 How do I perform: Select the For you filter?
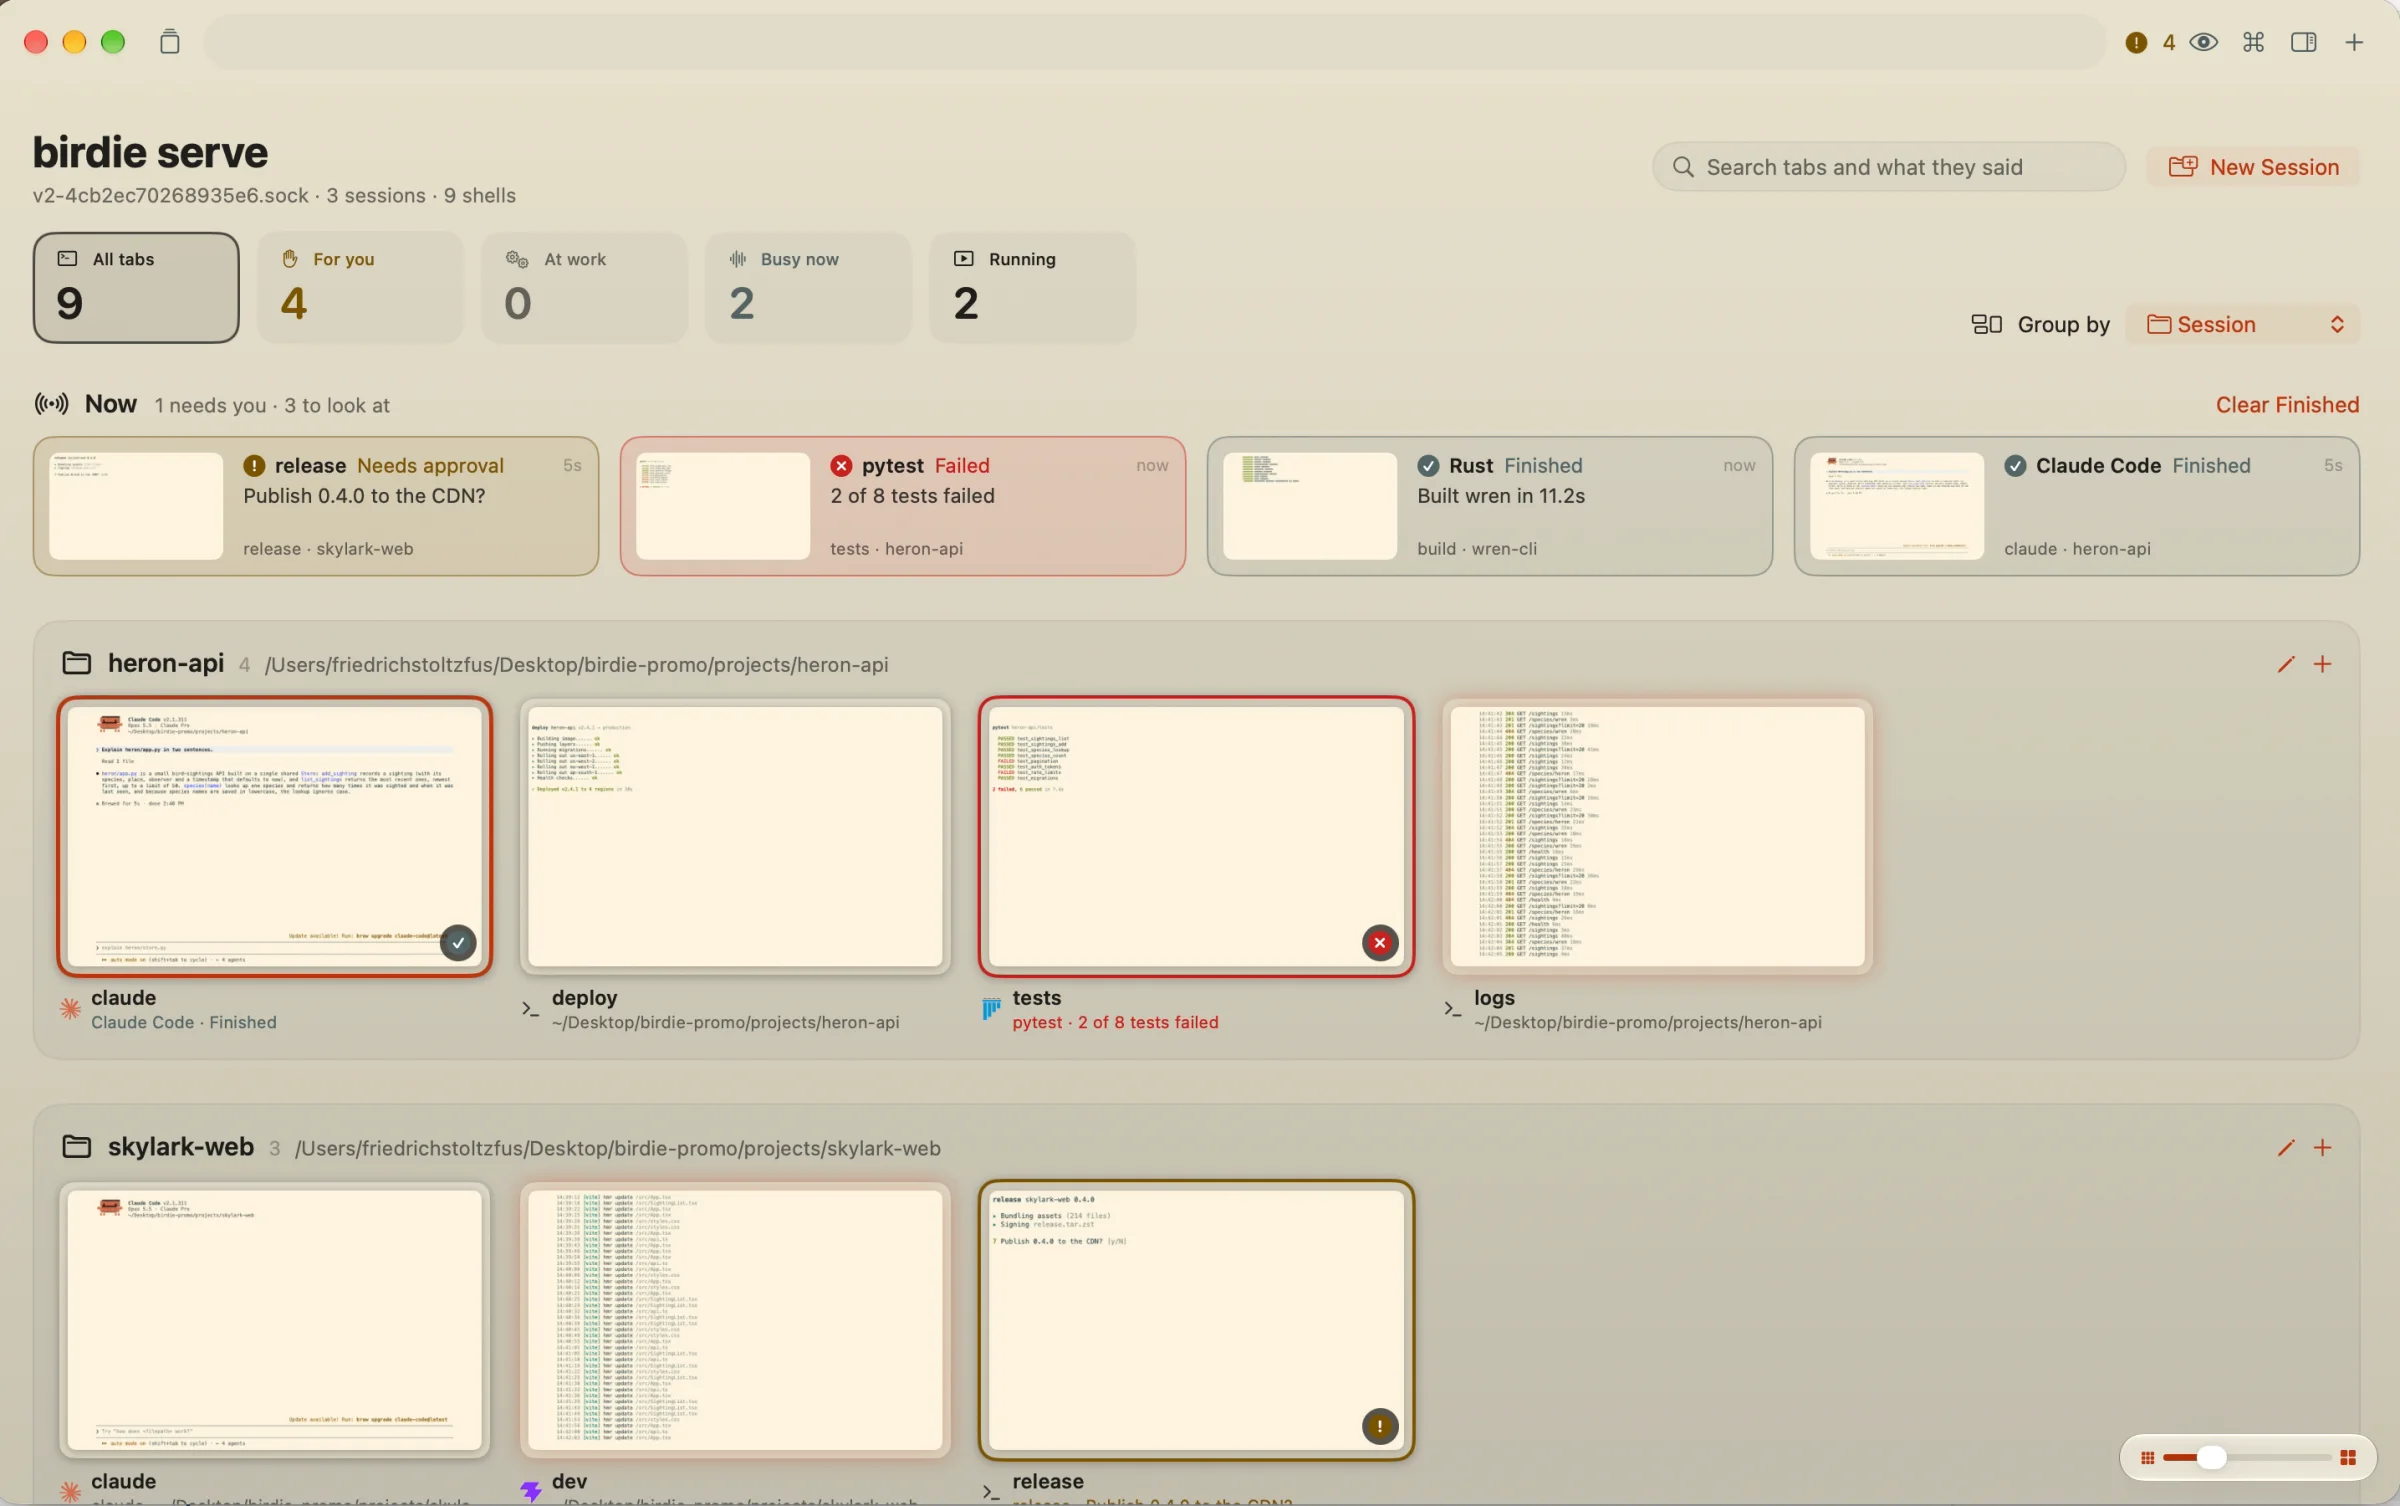point(360,288)
